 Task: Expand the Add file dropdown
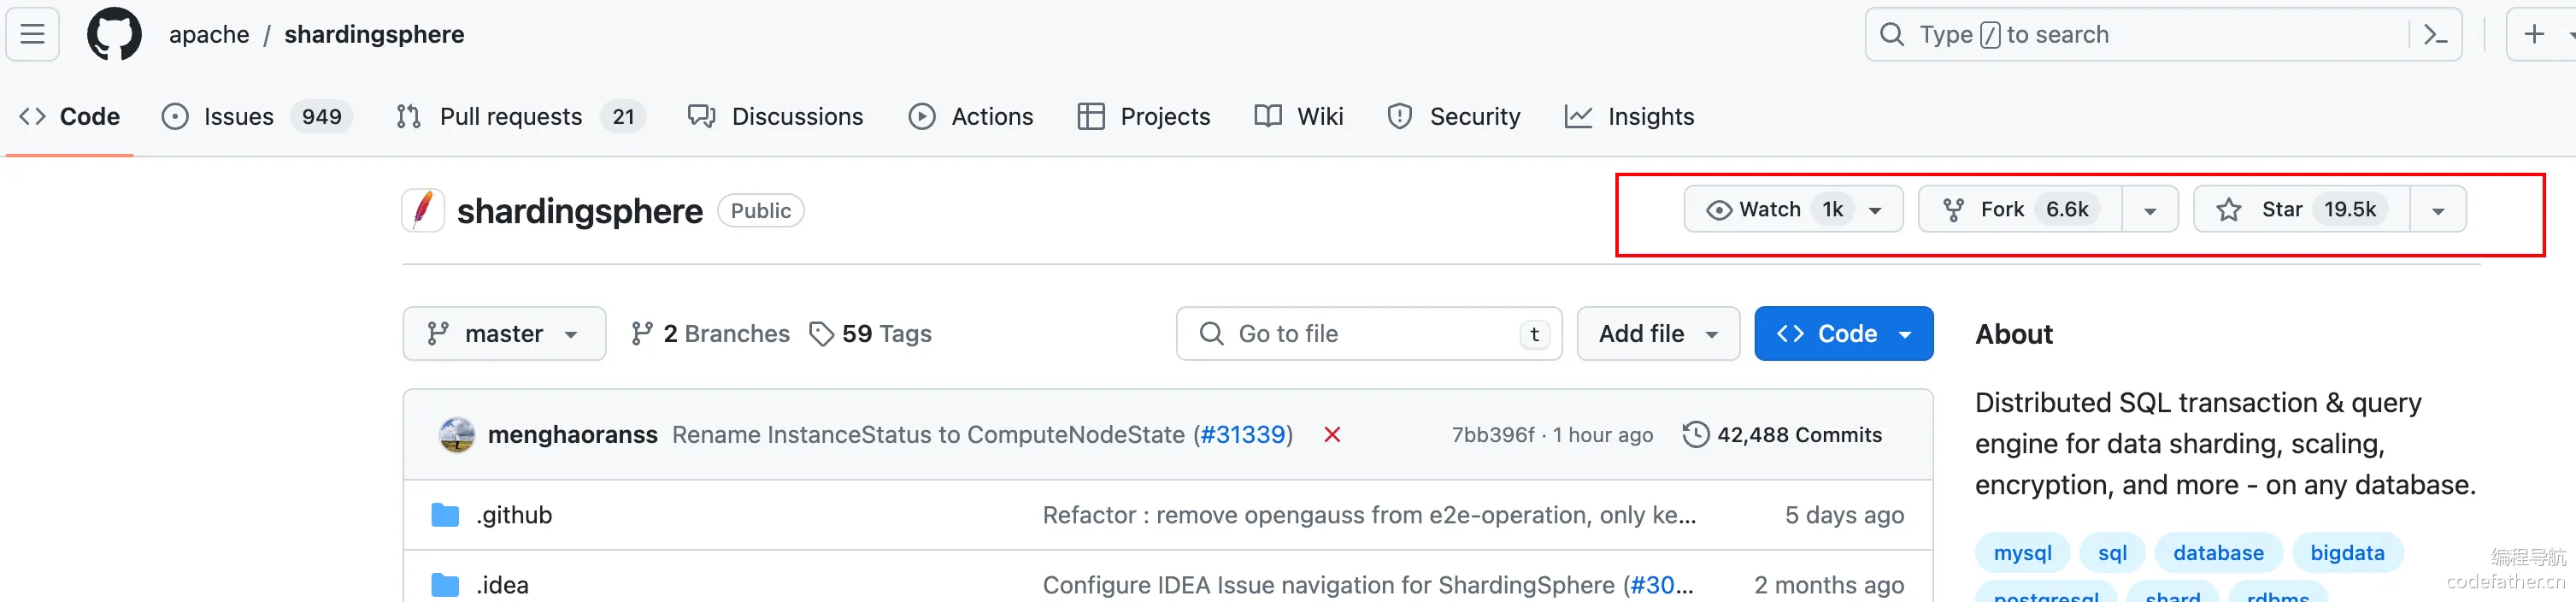[x=1658, y=333]
